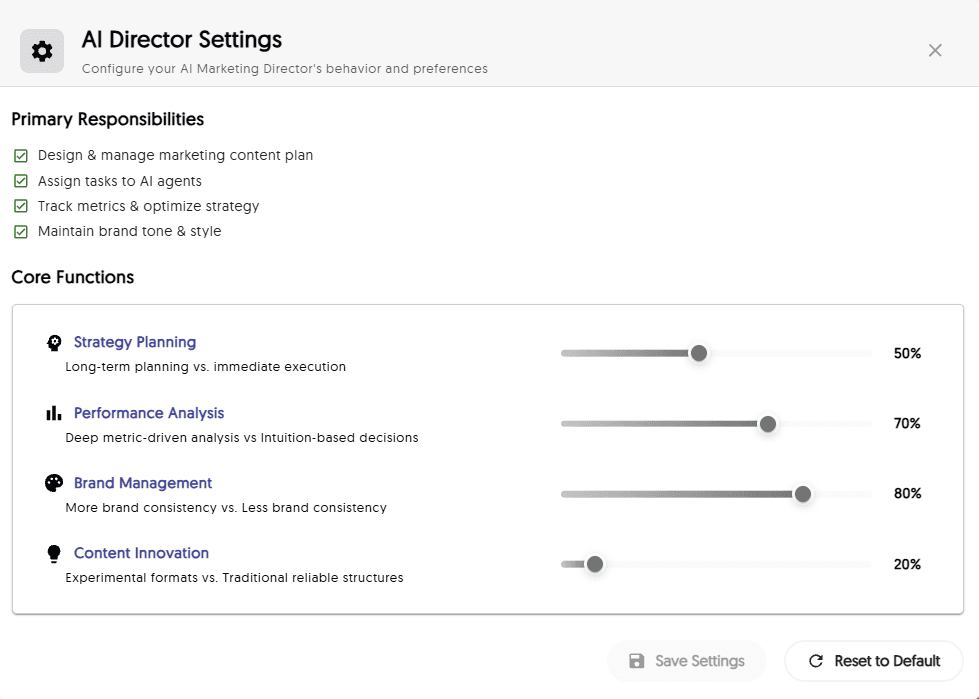The width and height of the screenshot is (979, 699).
Task: Click the Brand Management slider handle
Action: point(802,494)
